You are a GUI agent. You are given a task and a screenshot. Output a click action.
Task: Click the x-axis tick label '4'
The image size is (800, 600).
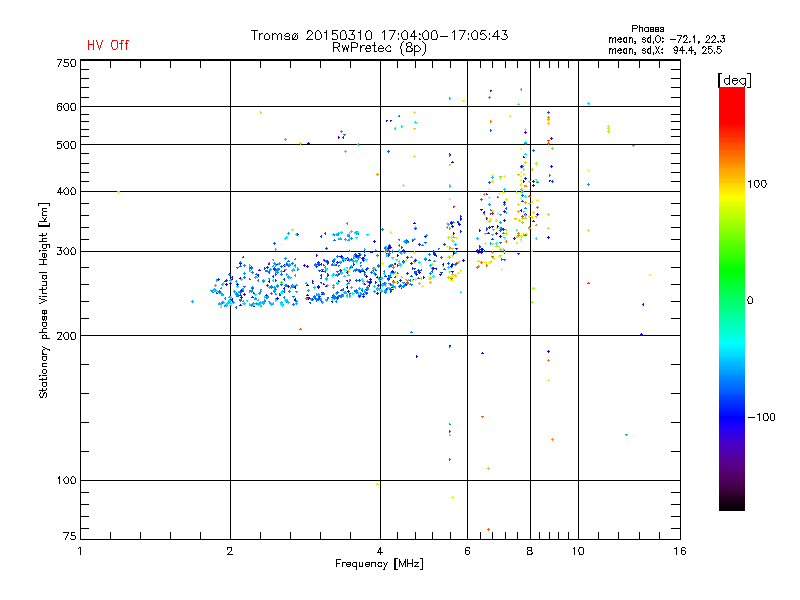pyautogui.click(x=380, y=551)
